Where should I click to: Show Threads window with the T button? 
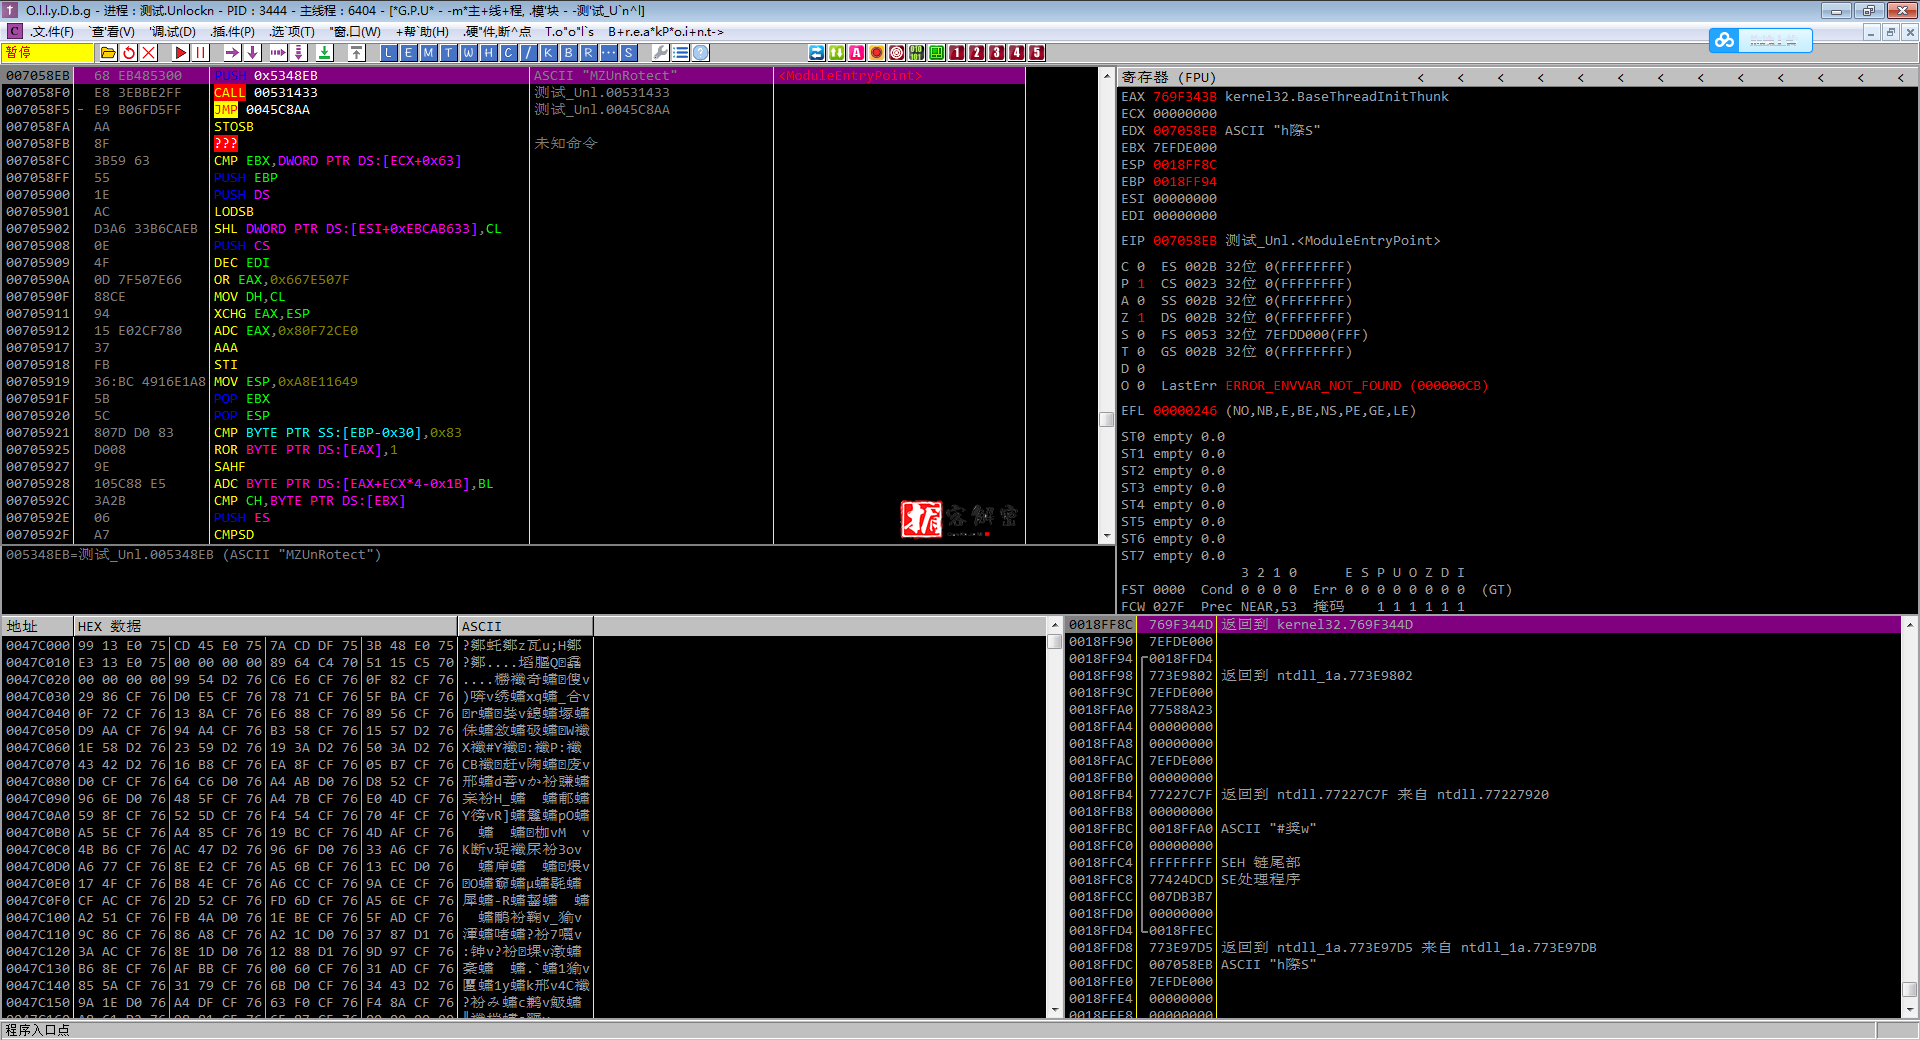pyautogui.click(x=449, y=53)
